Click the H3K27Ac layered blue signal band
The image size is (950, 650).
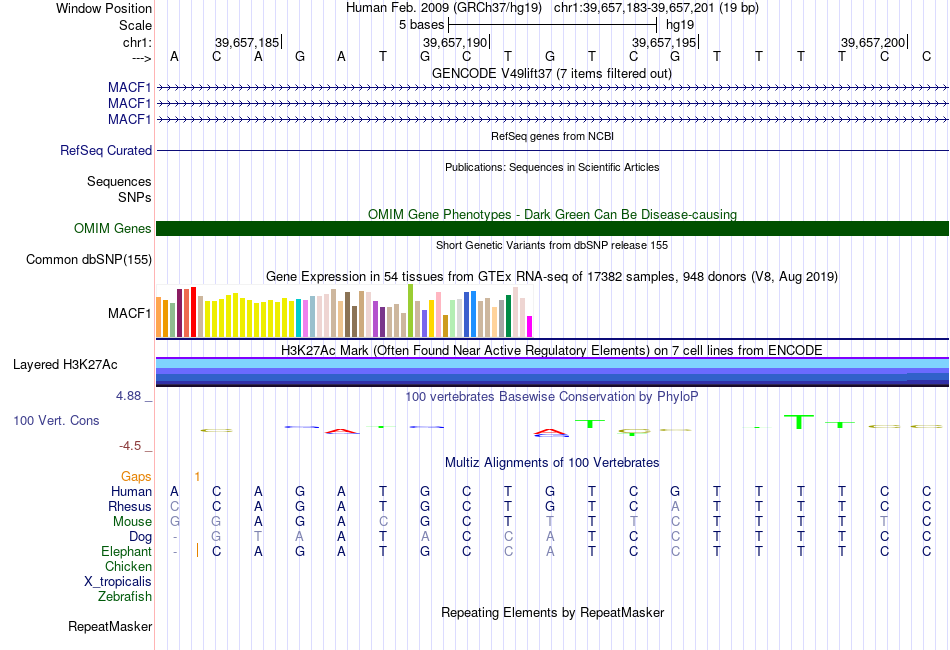552,371
